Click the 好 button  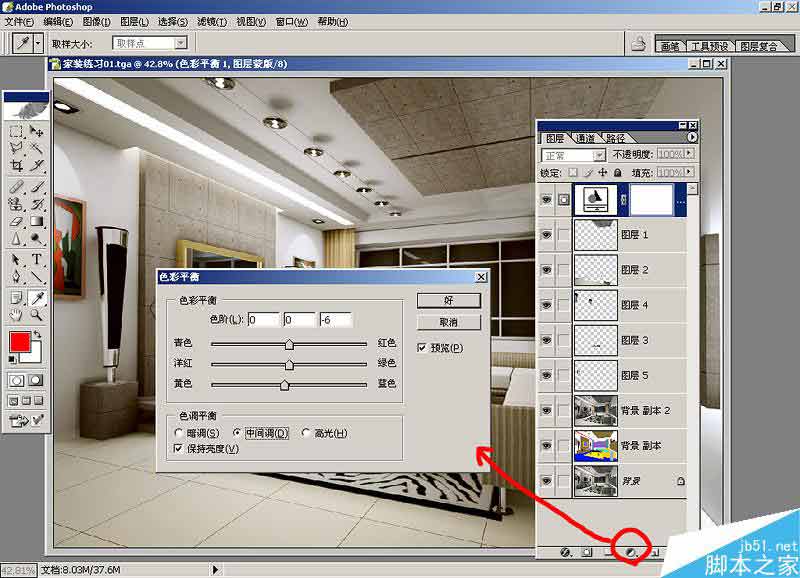(448, 300)
